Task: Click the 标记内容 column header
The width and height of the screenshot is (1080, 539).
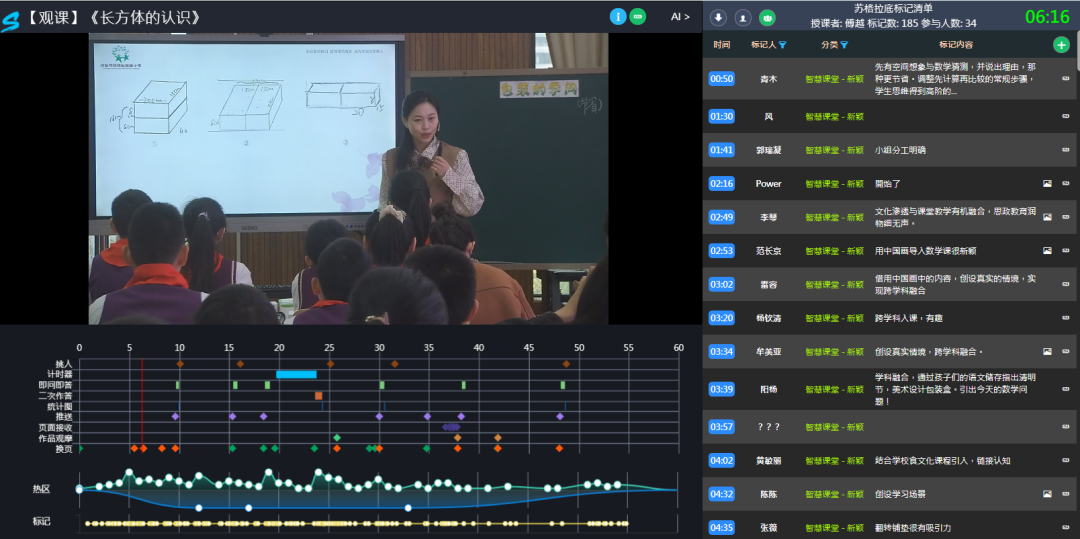Action: tap(956, 45)
